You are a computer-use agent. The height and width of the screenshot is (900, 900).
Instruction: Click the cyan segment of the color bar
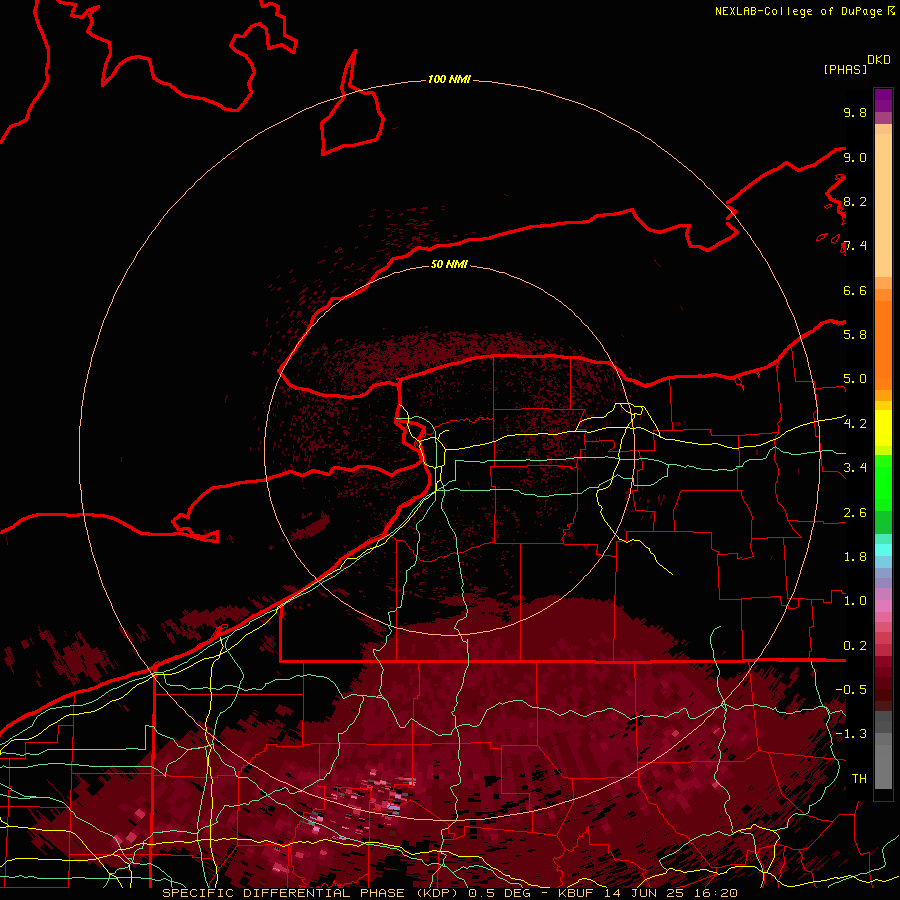click(883, 550)
